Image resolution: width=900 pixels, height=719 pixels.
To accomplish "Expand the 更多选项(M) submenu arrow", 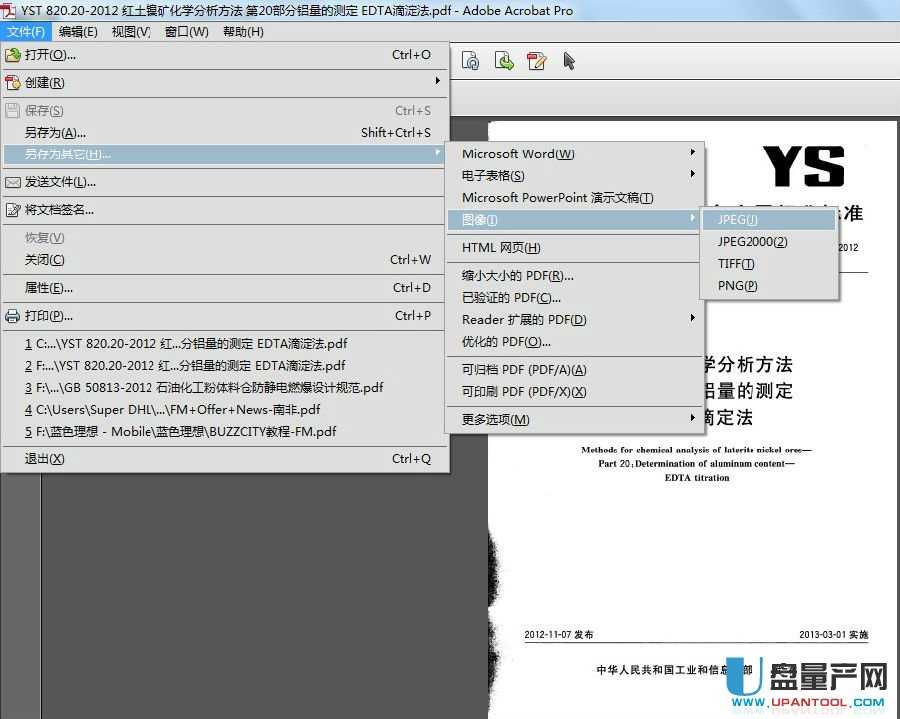I will tap(692, 419).
